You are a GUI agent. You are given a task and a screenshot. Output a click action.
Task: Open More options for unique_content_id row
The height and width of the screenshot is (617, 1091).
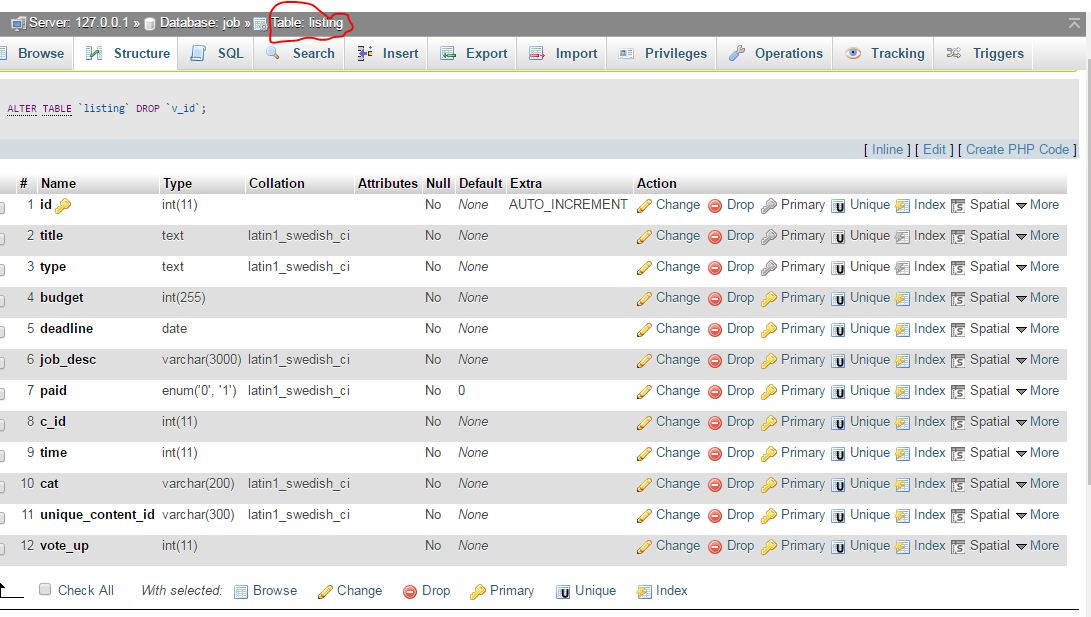[x=1037, y=515]
